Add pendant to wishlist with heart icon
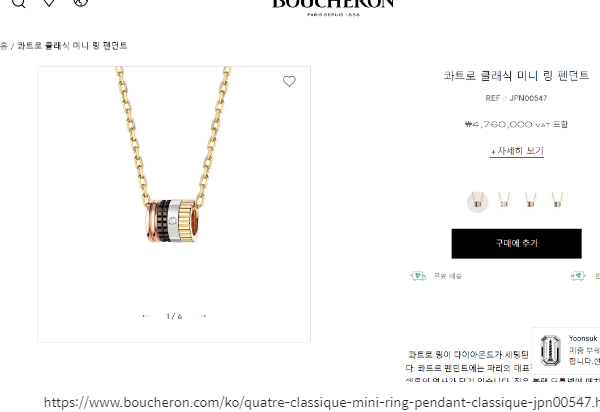 click(289, 81)
